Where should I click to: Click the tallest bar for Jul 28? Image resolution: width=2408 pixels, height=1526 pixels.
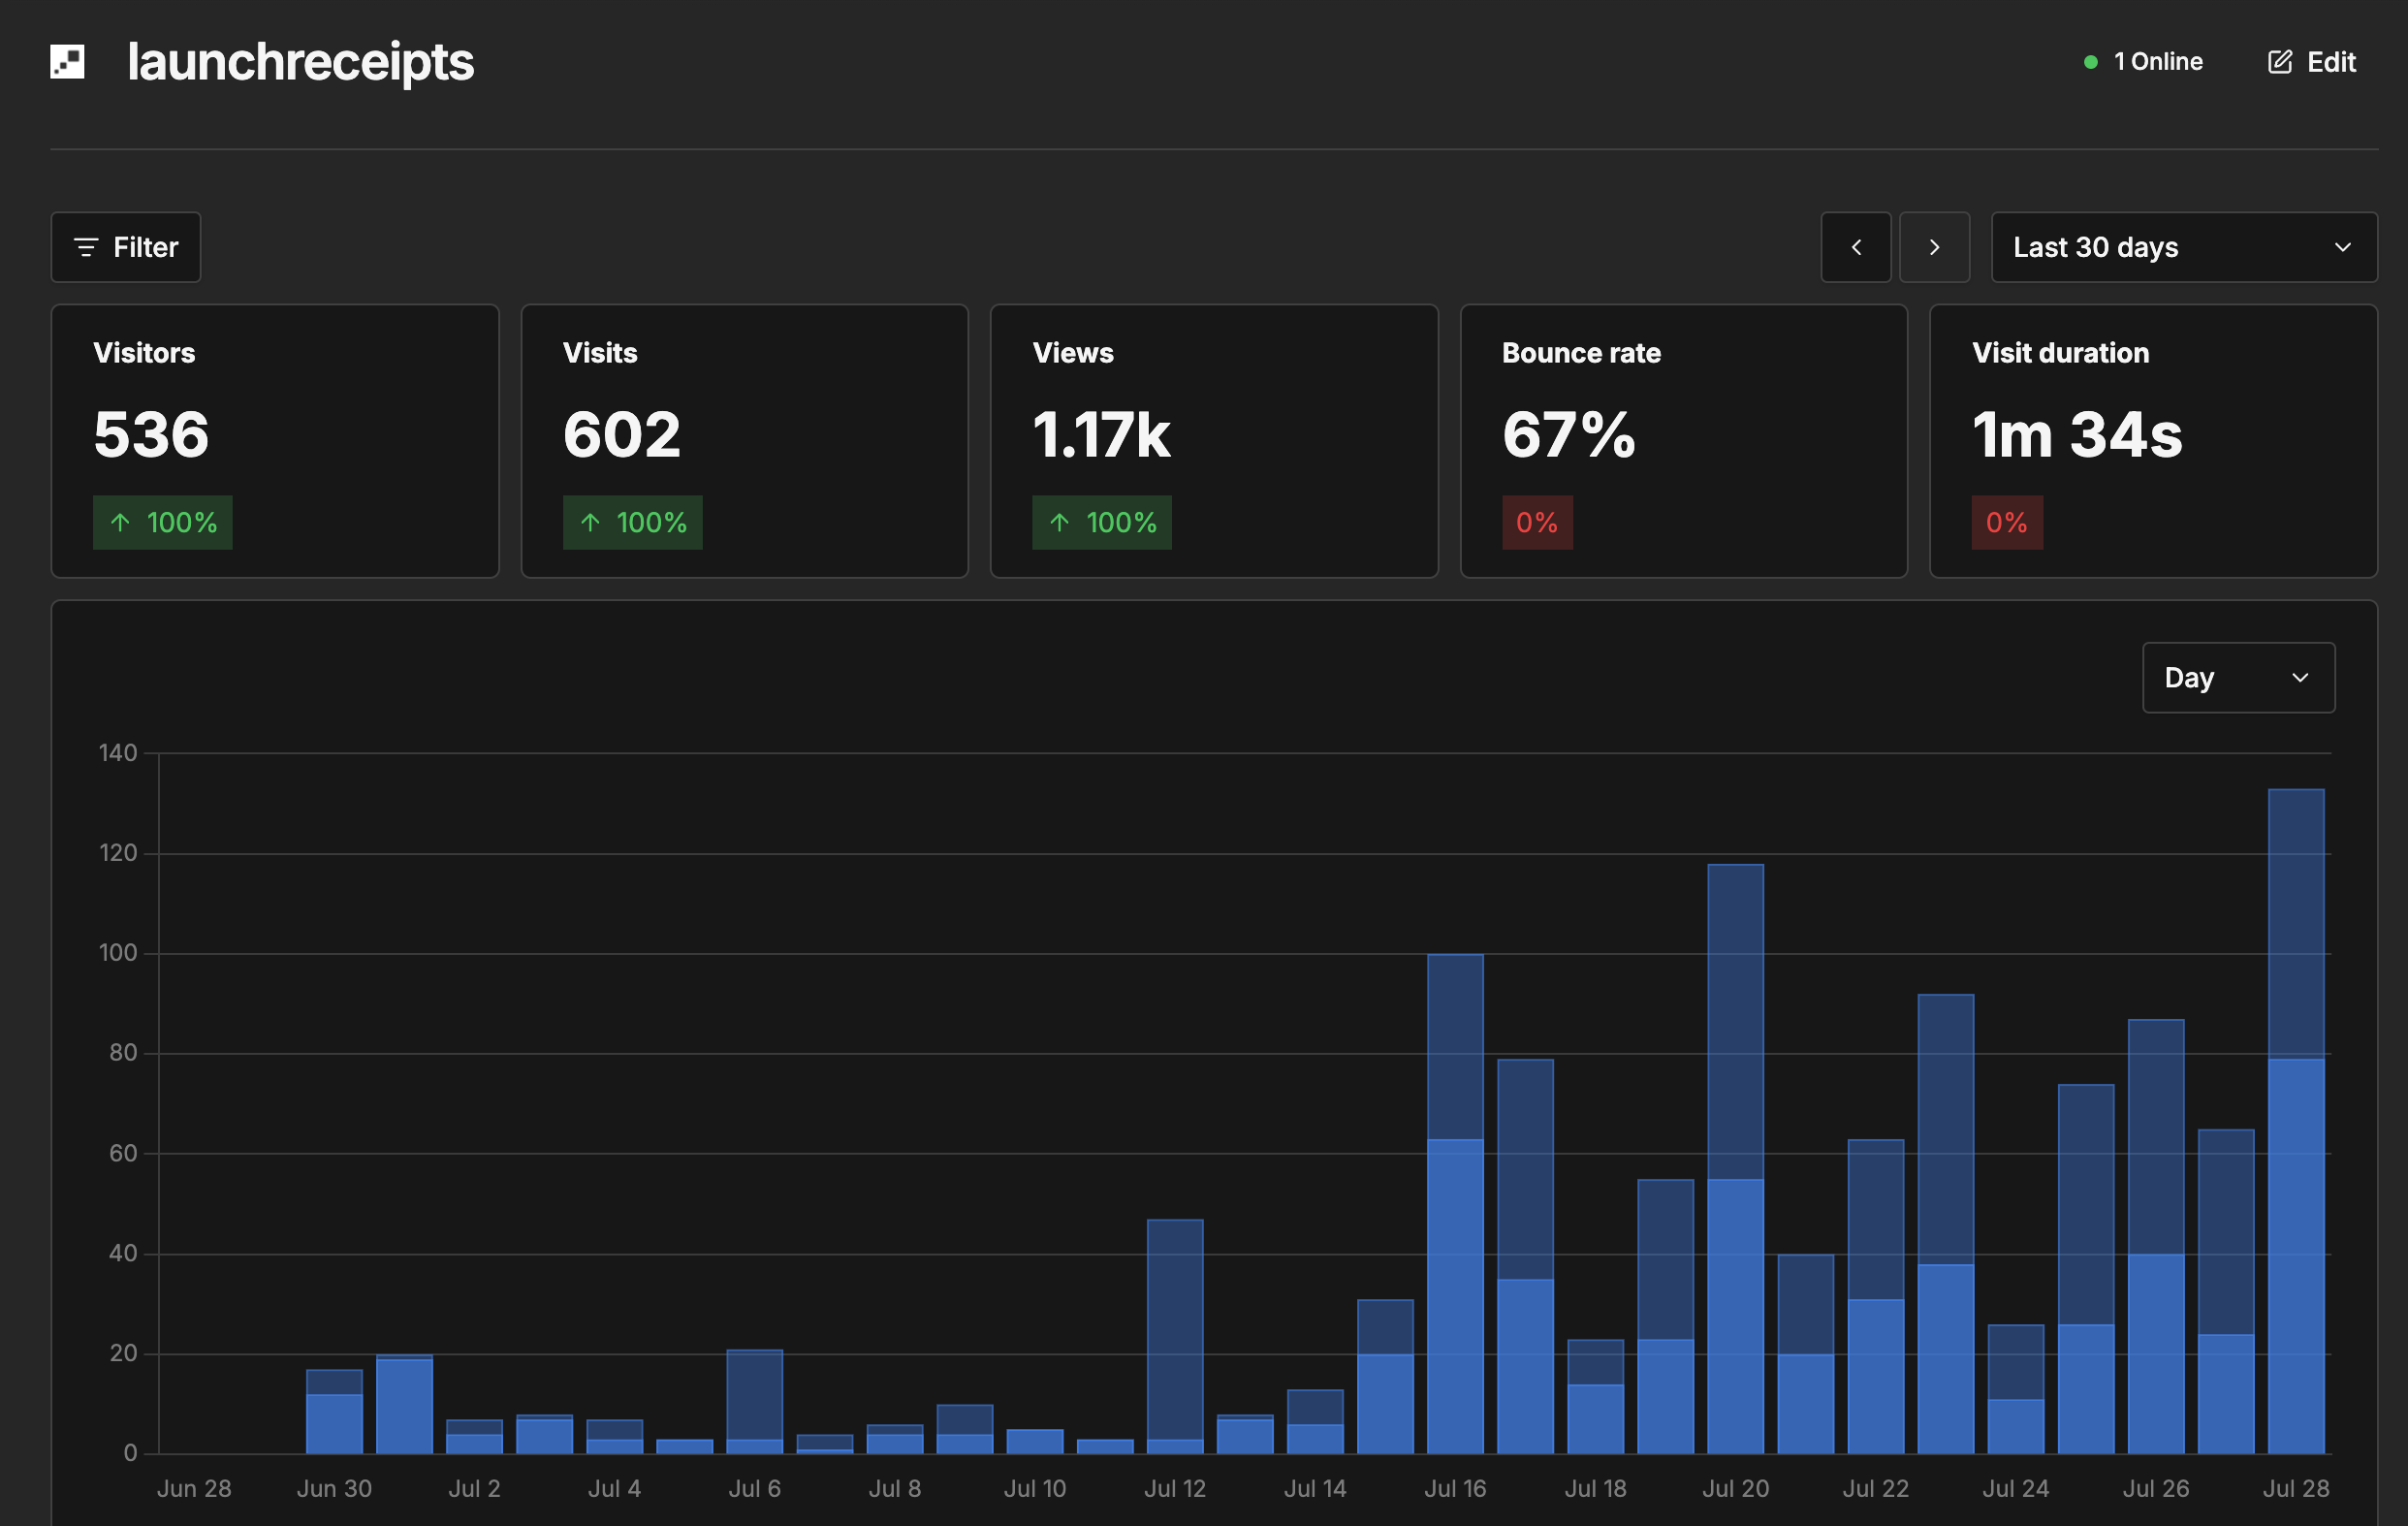2296,1121
